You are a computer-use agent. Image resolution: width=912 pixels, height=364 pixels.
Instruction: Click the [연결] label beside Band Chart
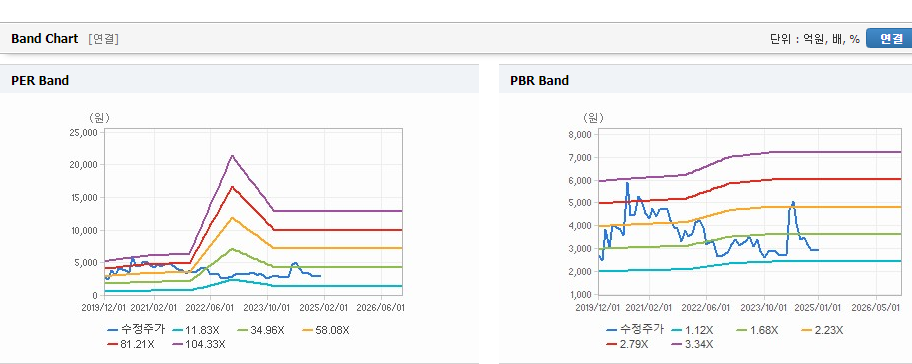[x=104, y=39]
